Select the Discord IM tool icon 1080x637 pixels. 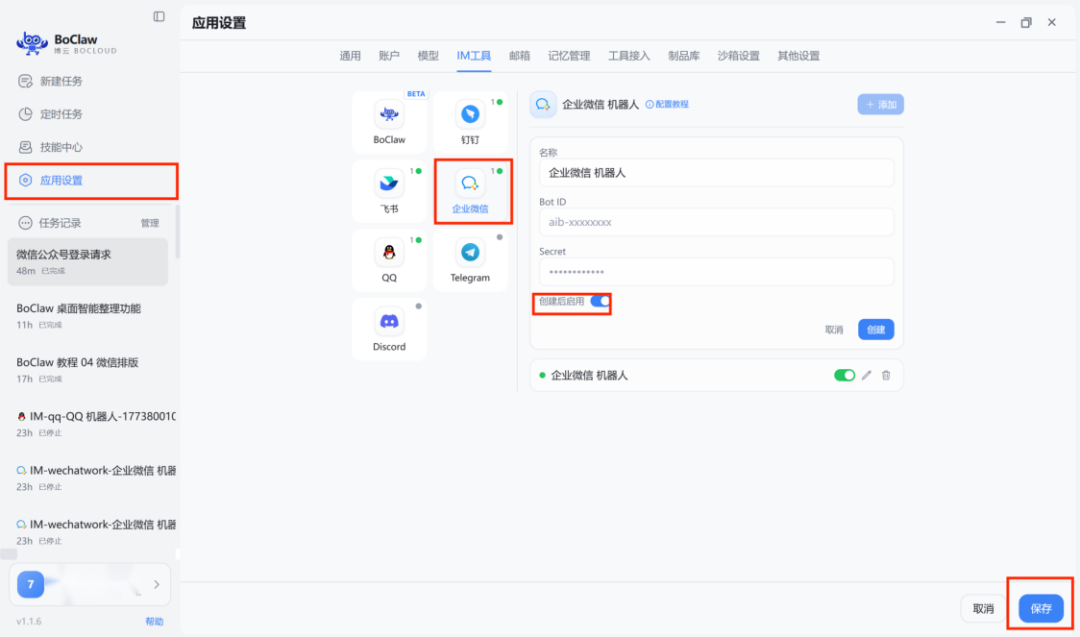[390, 328]
